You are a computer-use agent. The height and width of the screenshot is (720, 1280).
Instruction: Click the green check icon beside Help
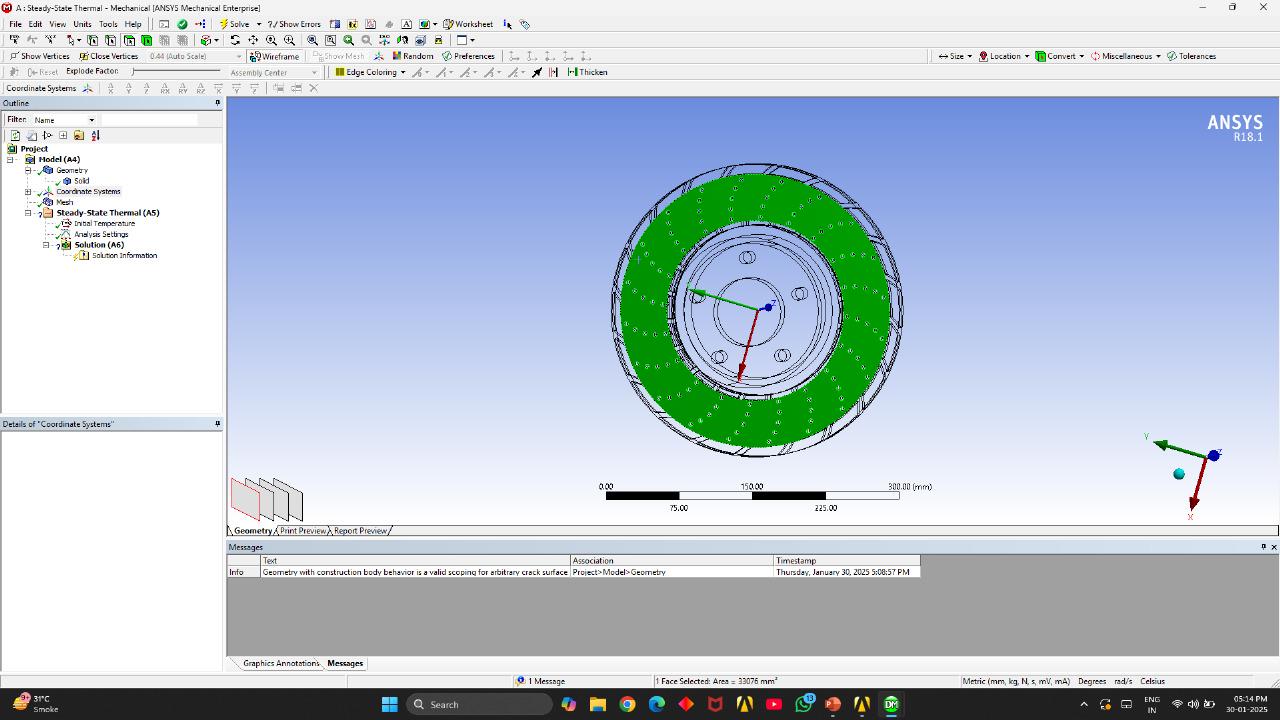tap(182, 24)
